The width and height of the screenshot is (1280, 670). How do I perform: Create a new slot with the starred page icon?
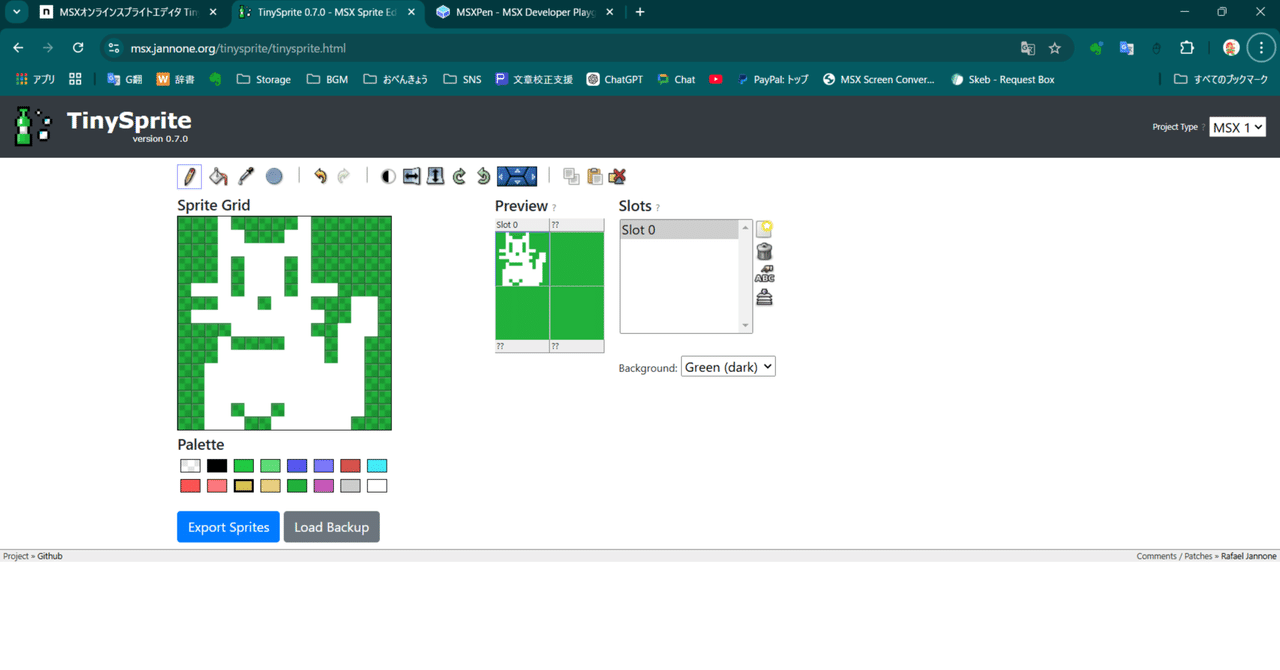click(764, 228)
